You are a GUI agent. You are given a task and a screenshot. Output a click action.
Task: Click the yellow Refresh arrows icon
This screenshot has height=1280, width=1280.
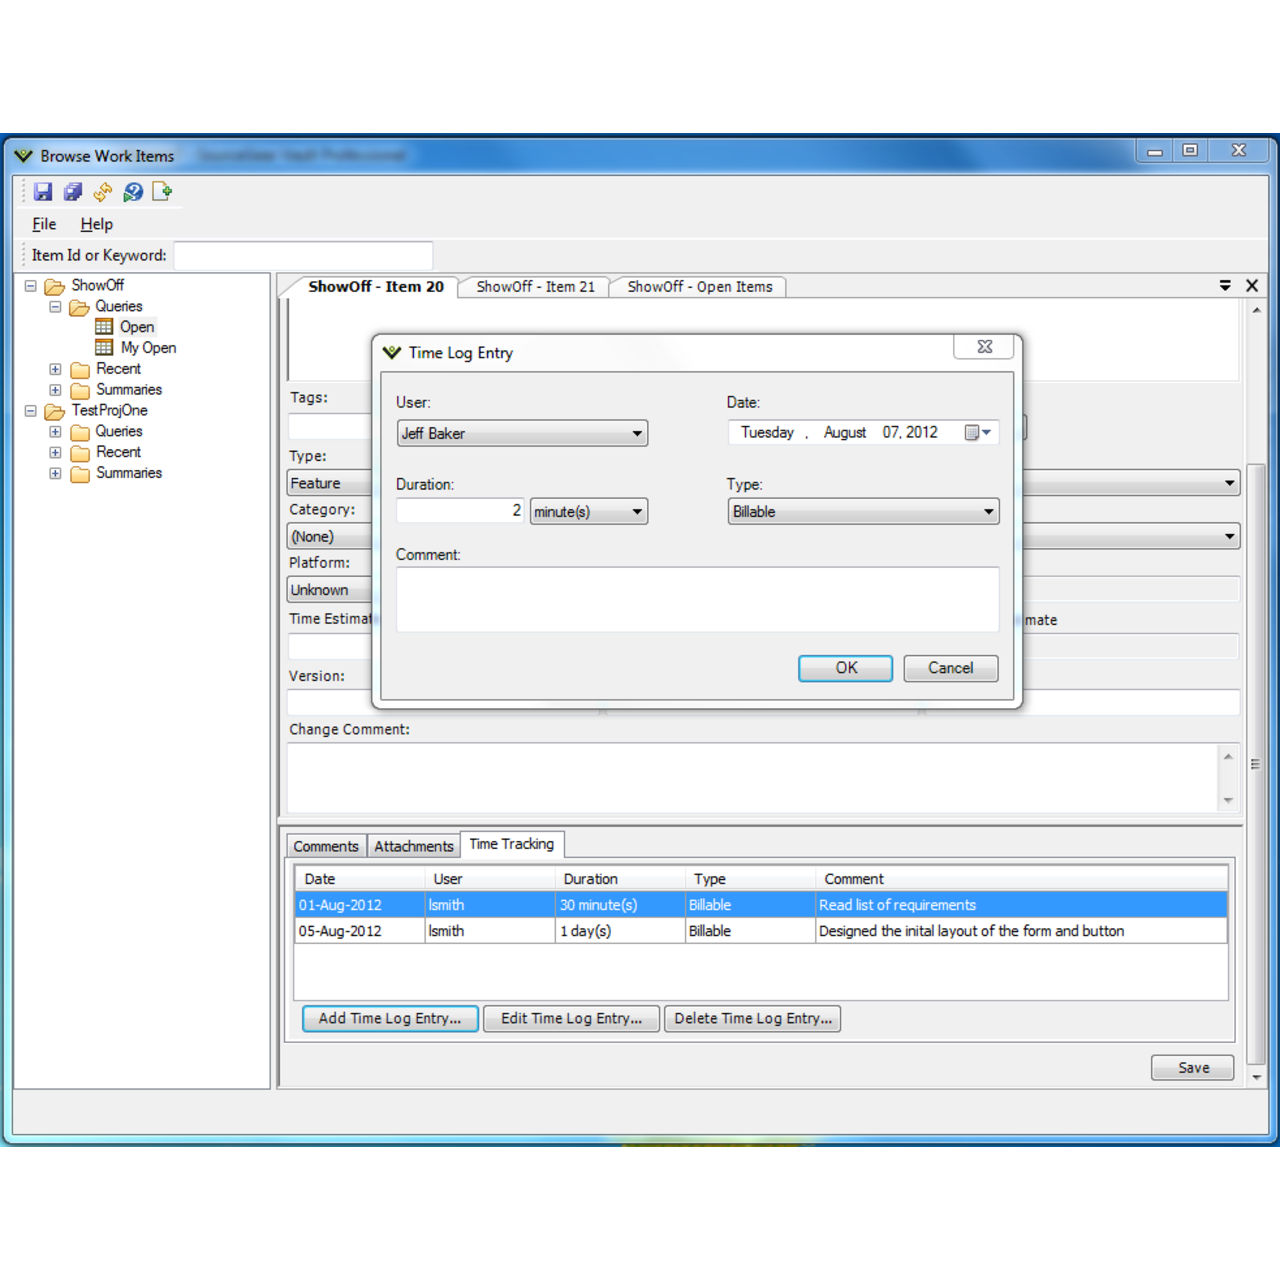pos(102,192)
